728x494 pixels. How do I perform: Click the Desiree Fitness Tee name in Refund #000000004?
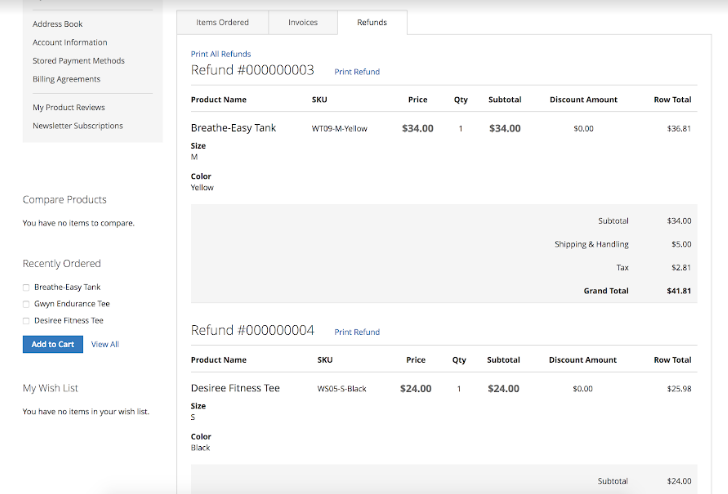coord(235,388)
